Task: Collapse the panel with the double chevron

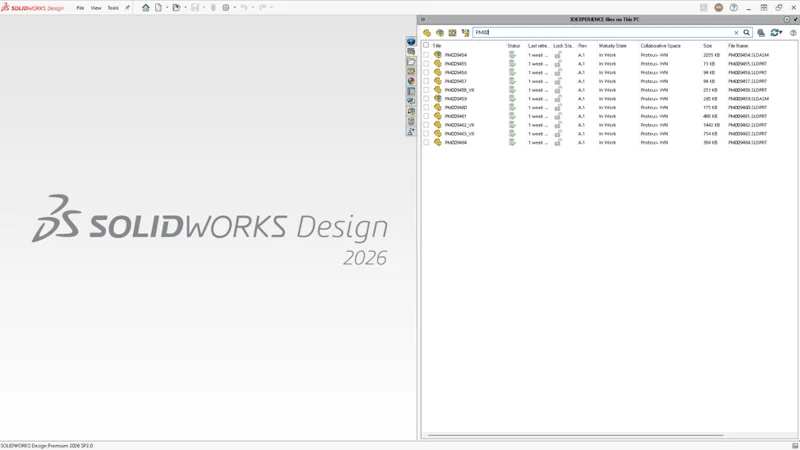Action: [x=423, y=19]
